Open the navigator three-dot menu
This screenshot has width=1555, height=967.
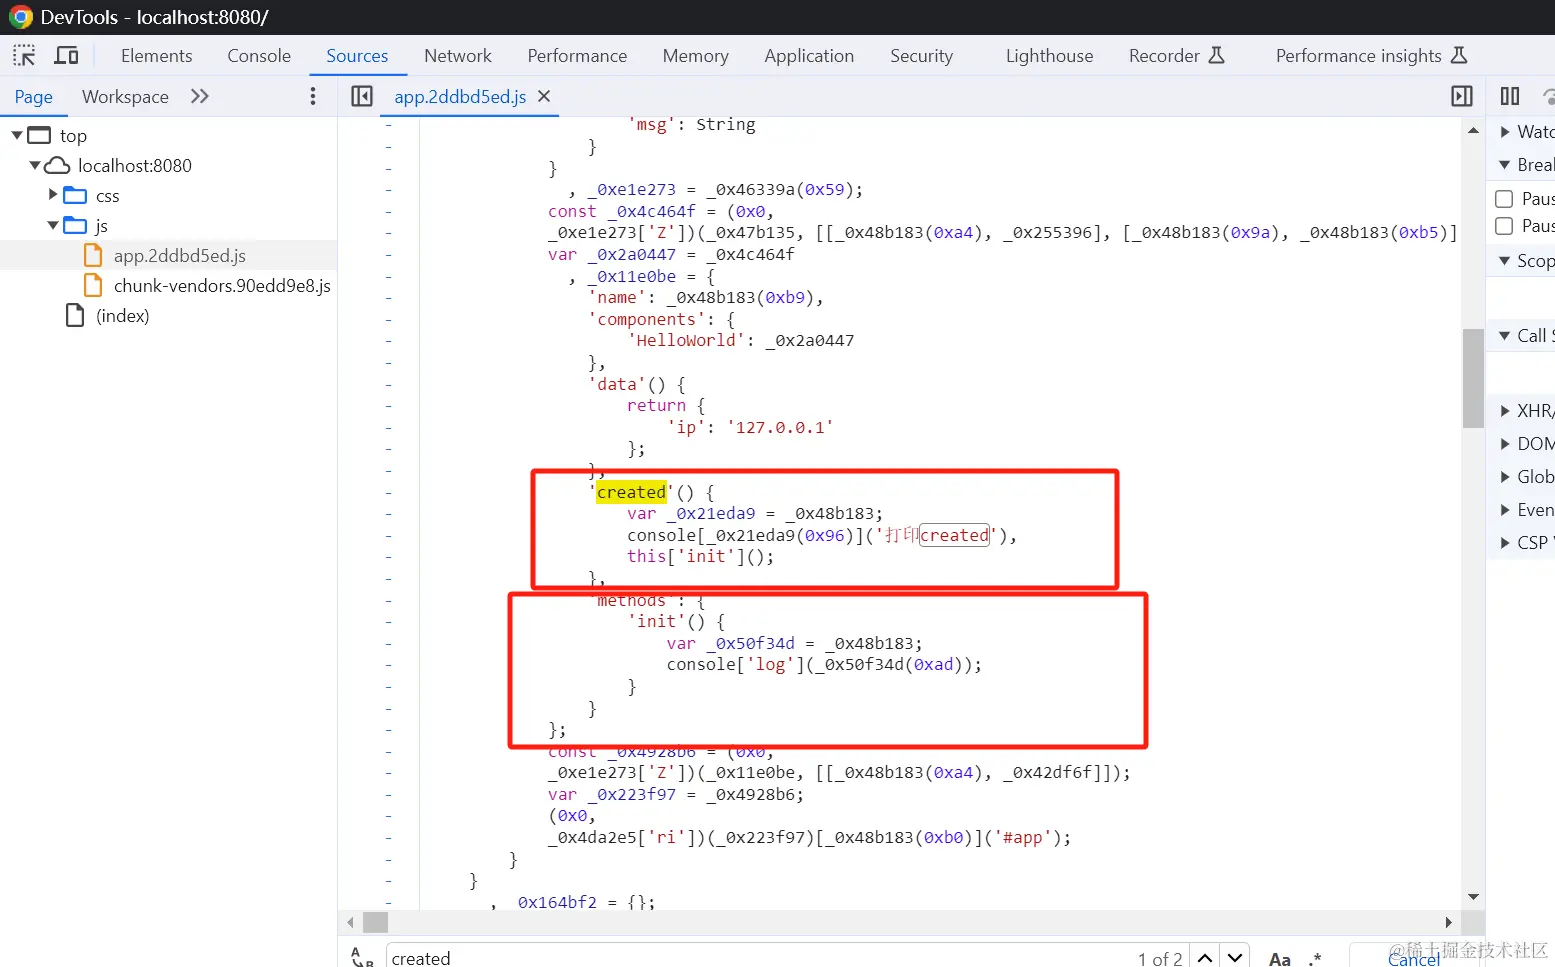point(313,96)
